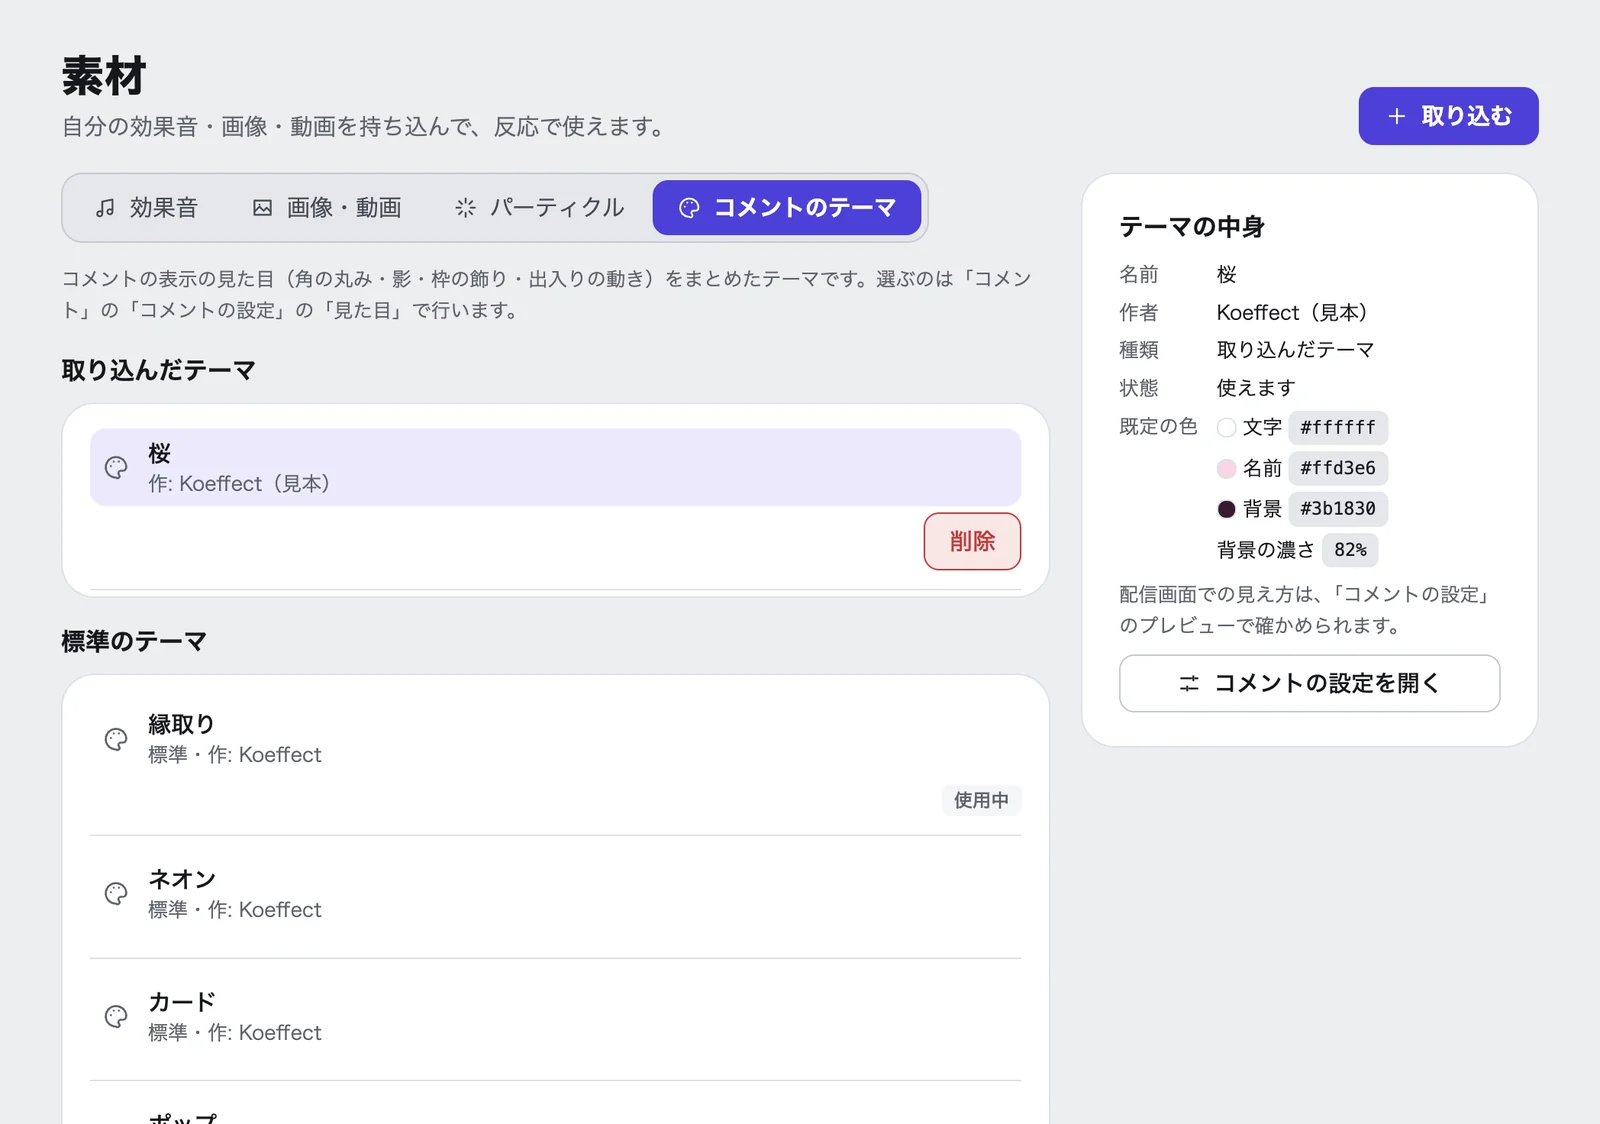1600x1124 pixels.
Task: Click the dark 背景 color swatch
Action: [1227, 509]
